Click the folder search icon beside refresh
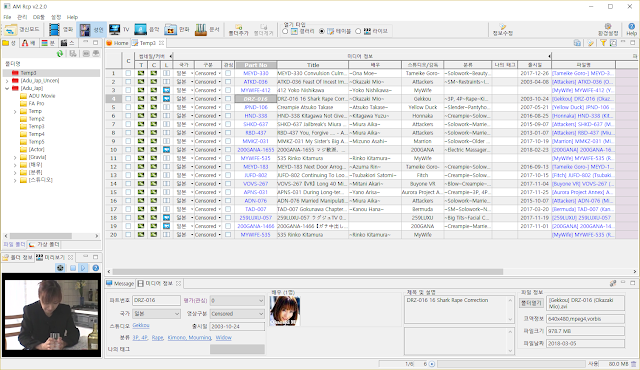The height and width of the screenshot is (370, 640). (73, 53)
